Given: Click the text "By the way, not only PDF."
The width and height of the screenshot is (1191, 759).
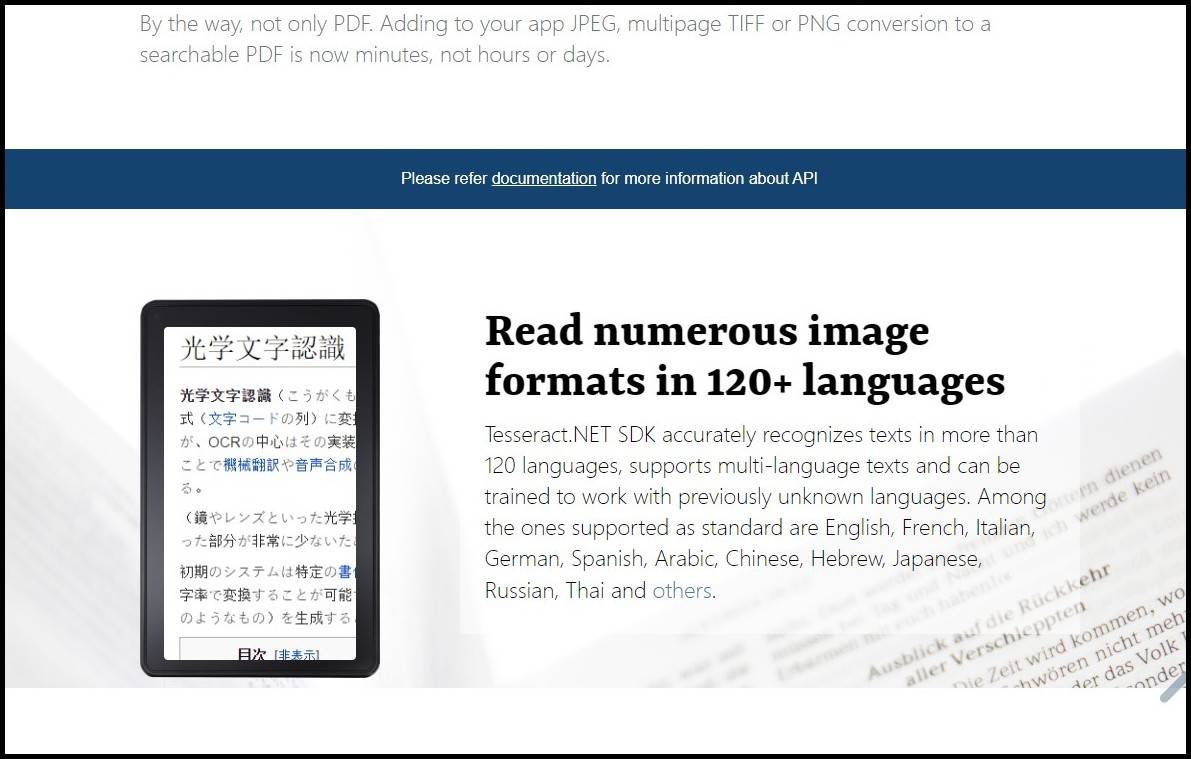Looking at the screenshot, I should coord(257,24).
